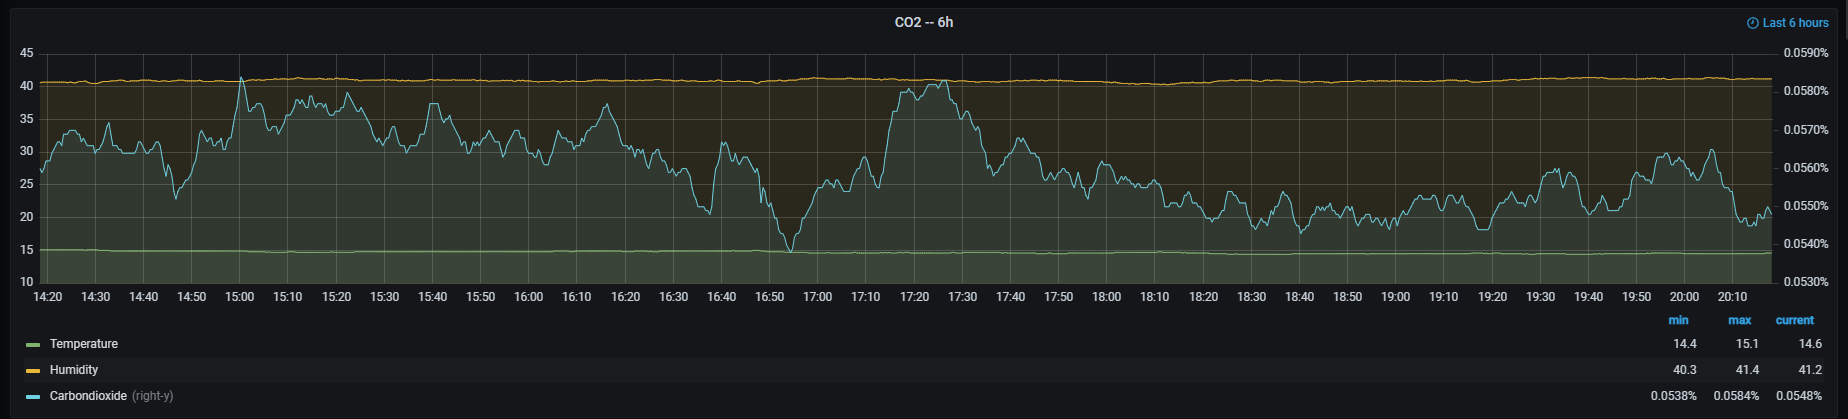1848x419 pixels.
Task: Click the (right-y) tag next to Carbondioxide
Action: [152, 396]
